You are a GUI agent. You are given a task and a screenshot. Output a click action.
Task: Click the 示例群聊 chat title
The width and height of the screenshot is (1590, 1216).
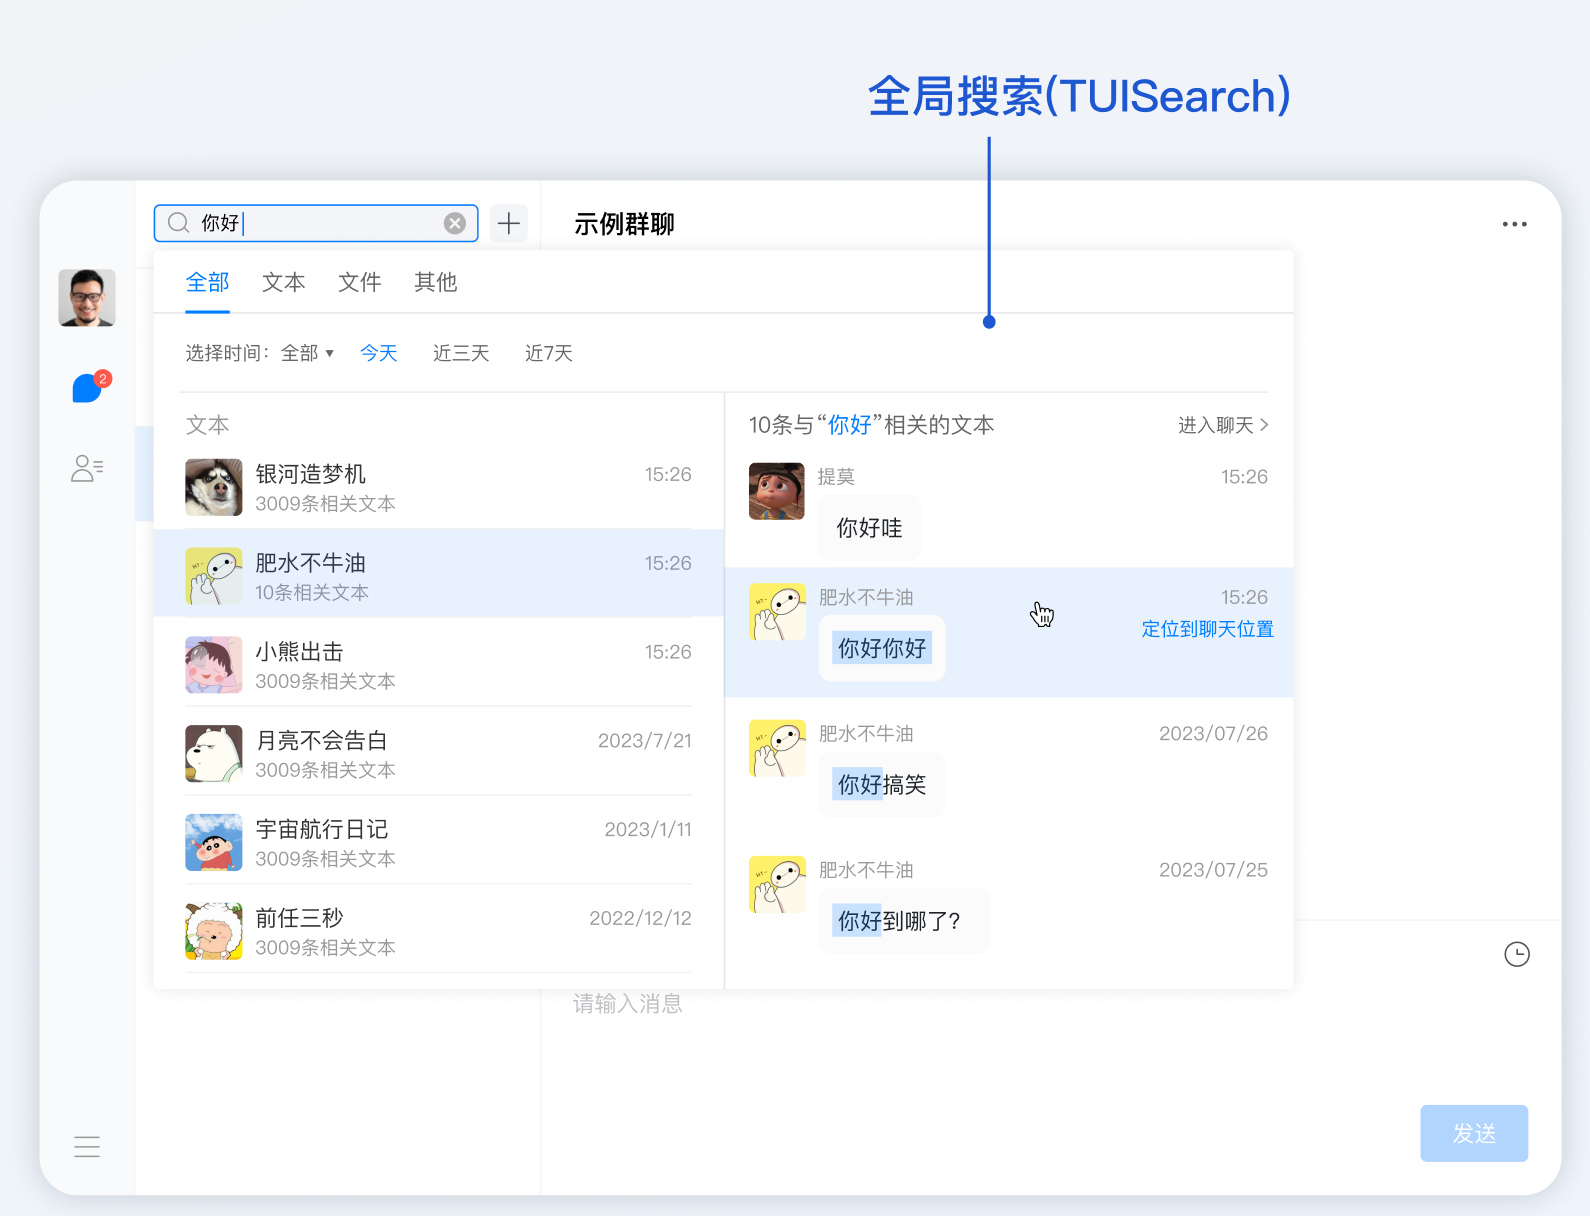(x=625, y=224)
